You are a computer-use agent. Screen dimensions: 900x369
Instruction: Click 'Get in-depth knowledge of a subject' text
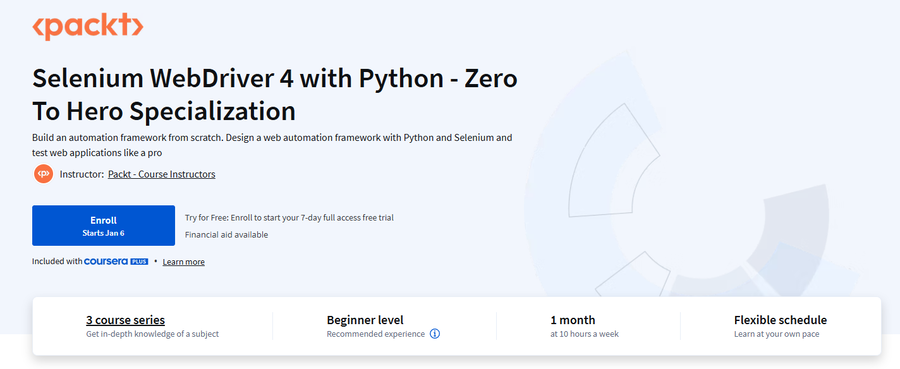[152, 334]
